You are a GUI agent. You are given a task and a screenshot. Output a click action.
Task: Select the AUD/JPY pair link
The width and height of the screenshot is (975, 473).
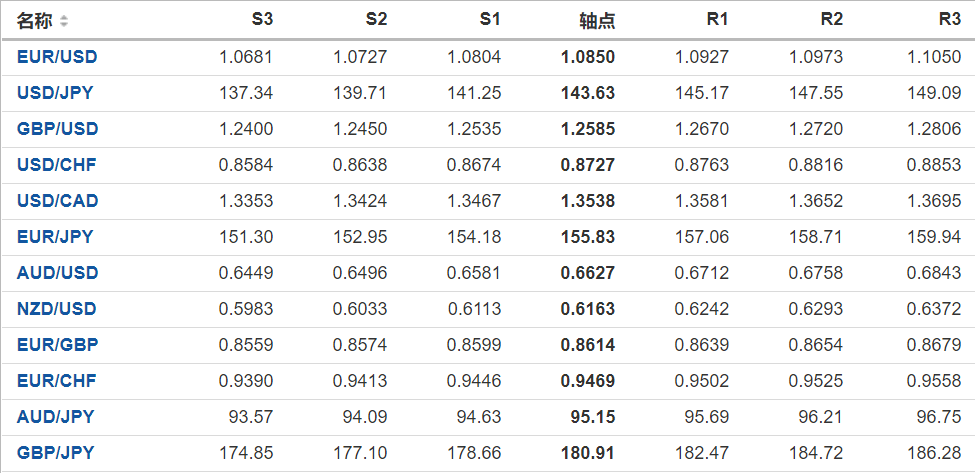tap(55, 417)
